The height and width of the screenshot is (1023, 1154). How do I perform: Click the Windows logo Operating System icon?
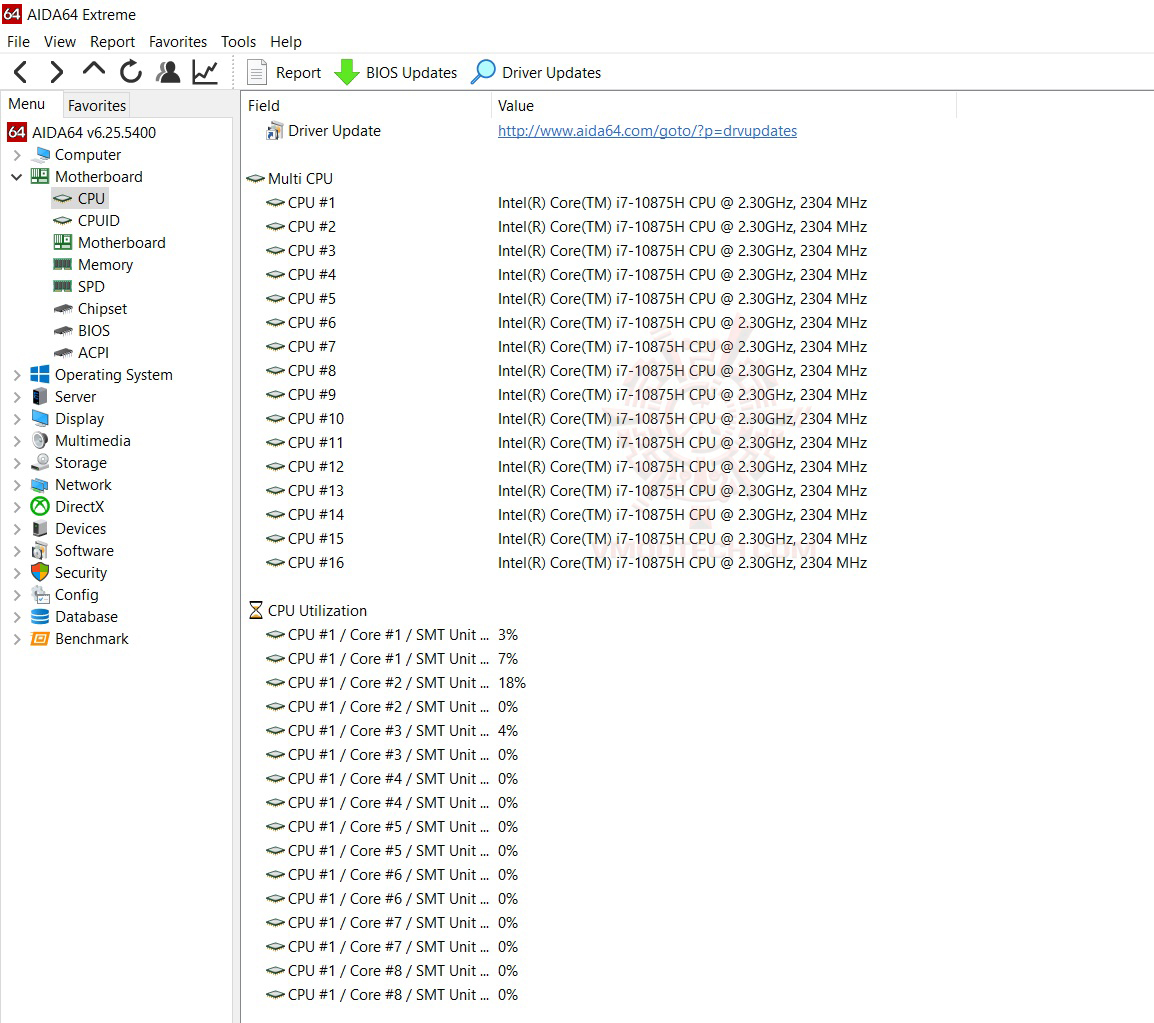[x=40, y=375]
